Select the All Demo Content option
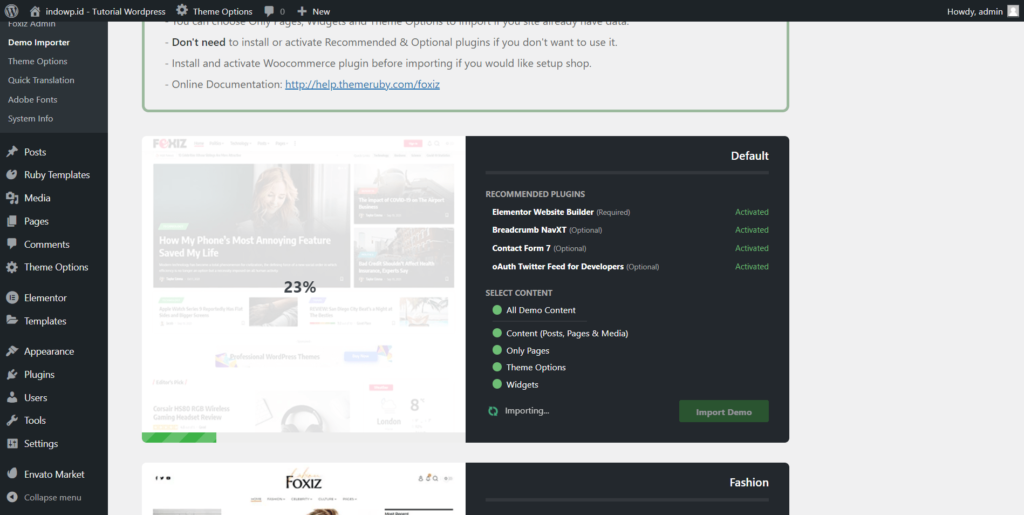 click(x=497, y=310)
